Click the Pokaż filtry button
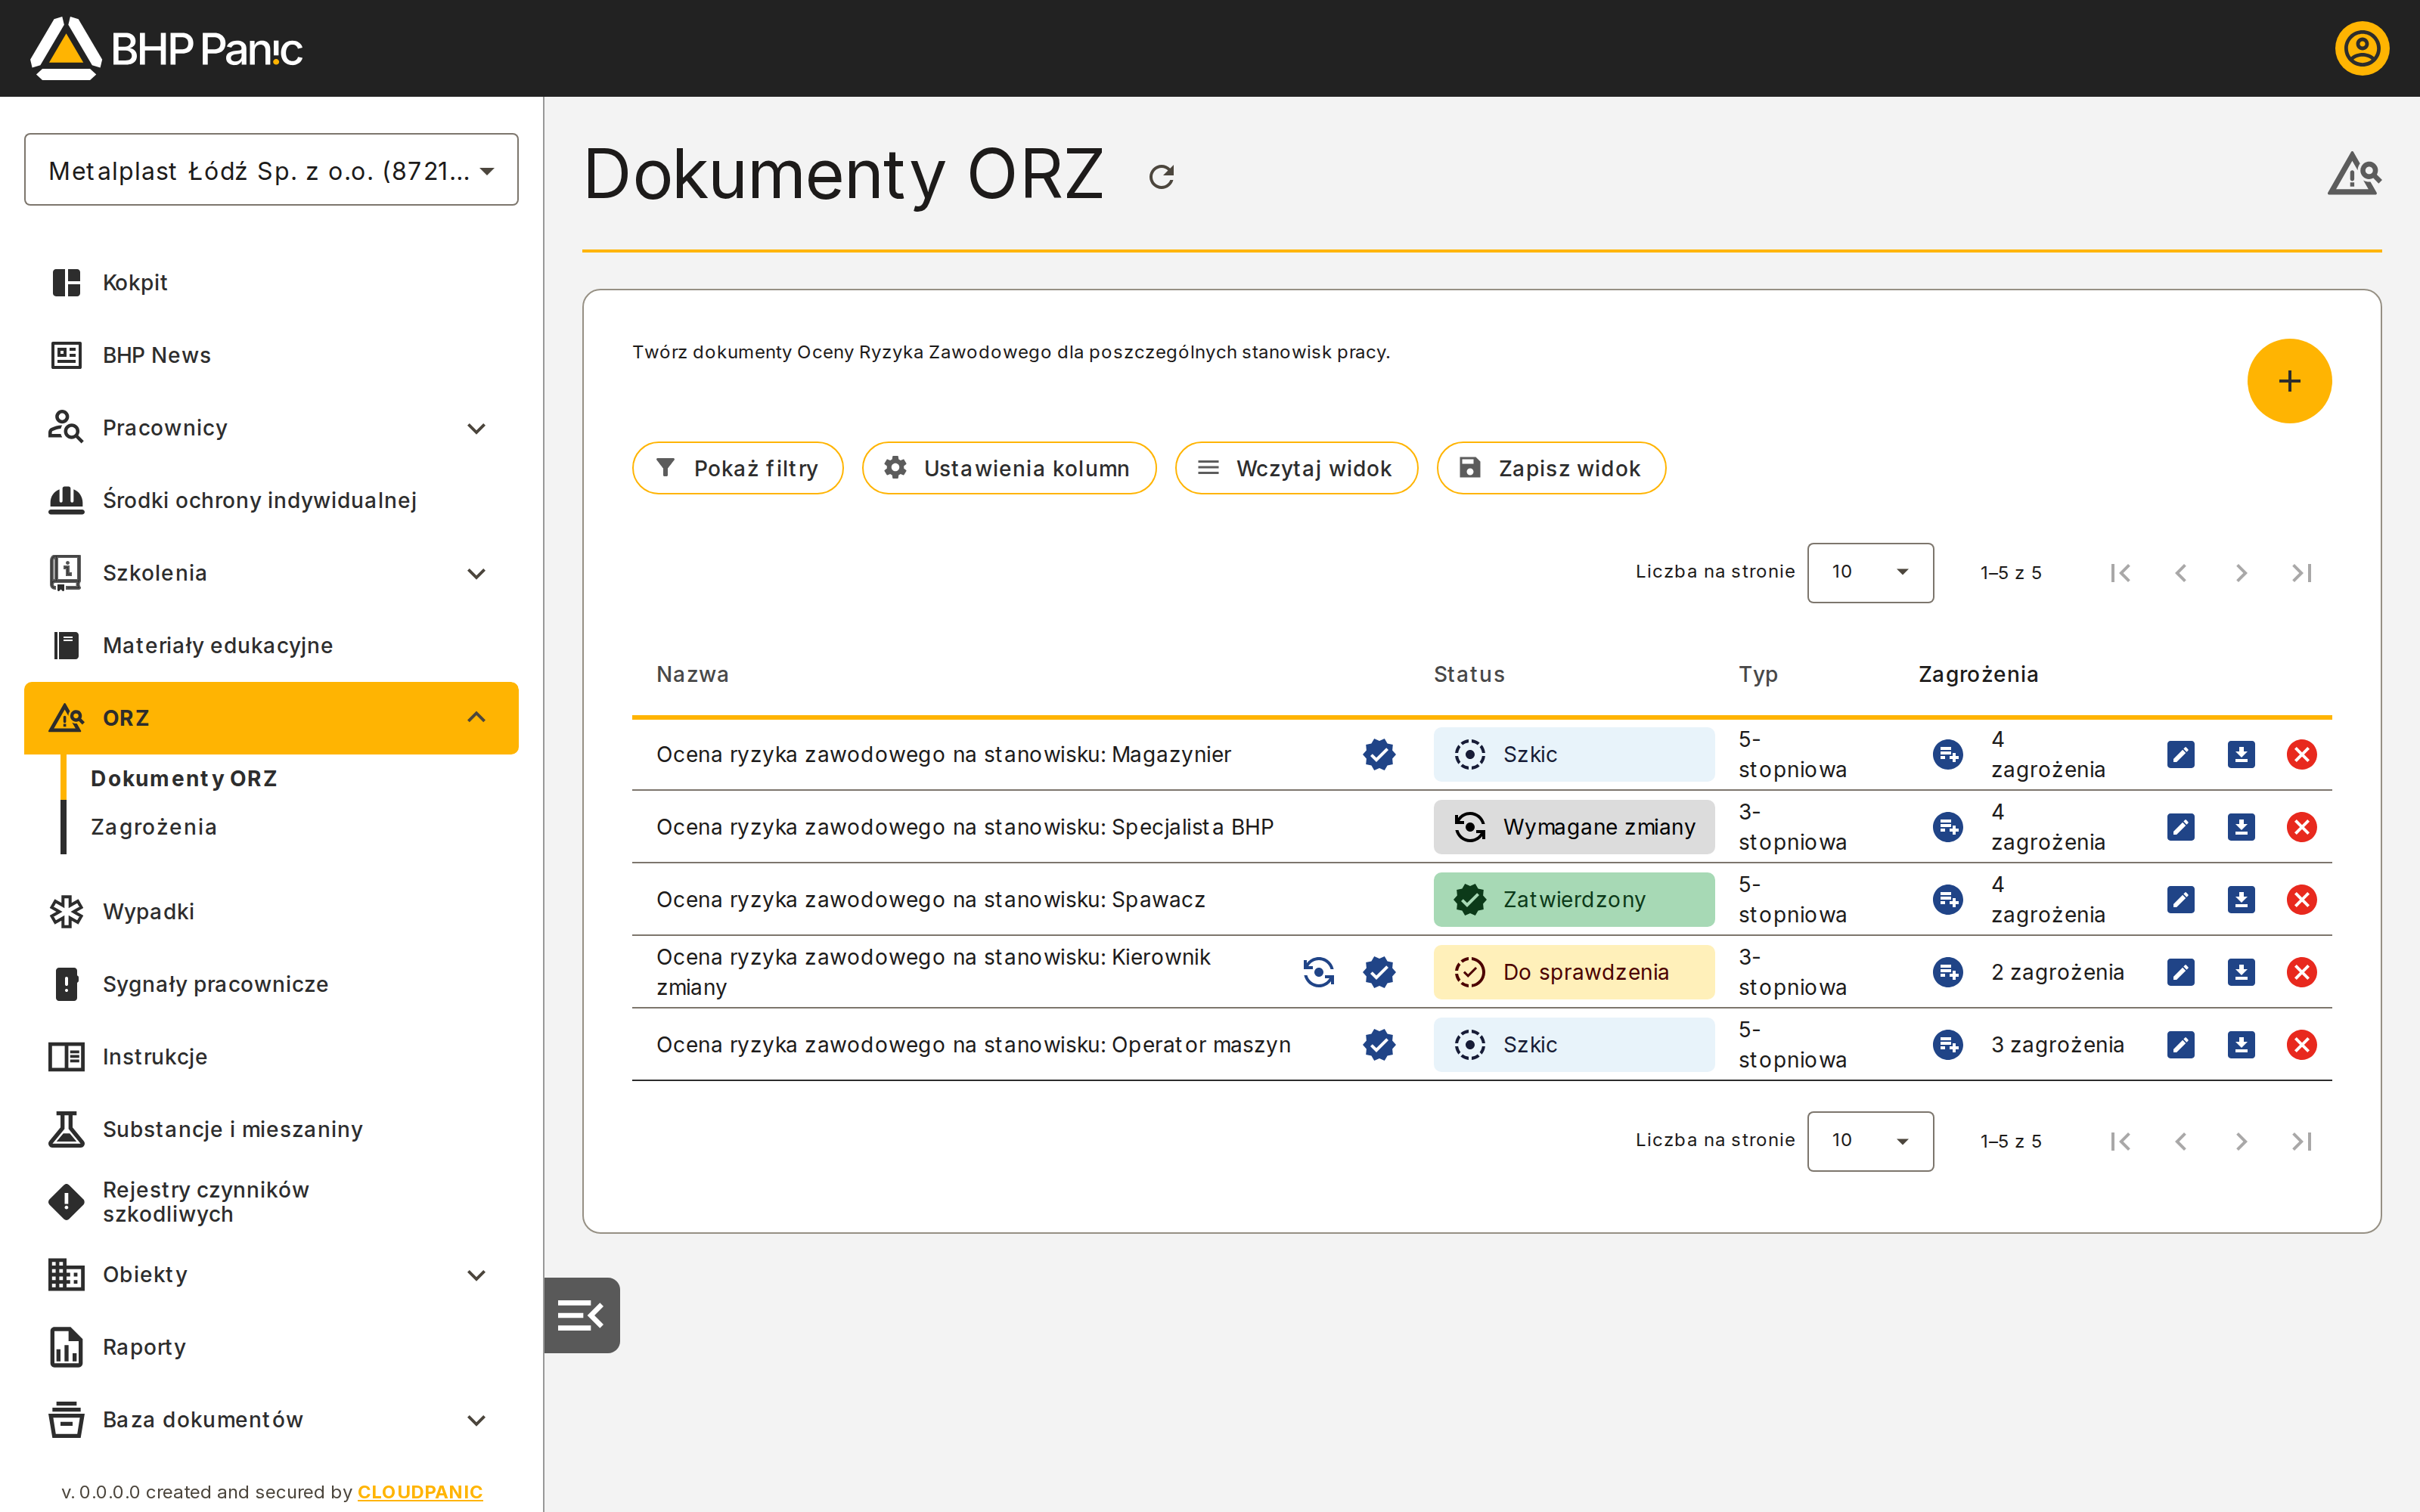 click(737, 468)
